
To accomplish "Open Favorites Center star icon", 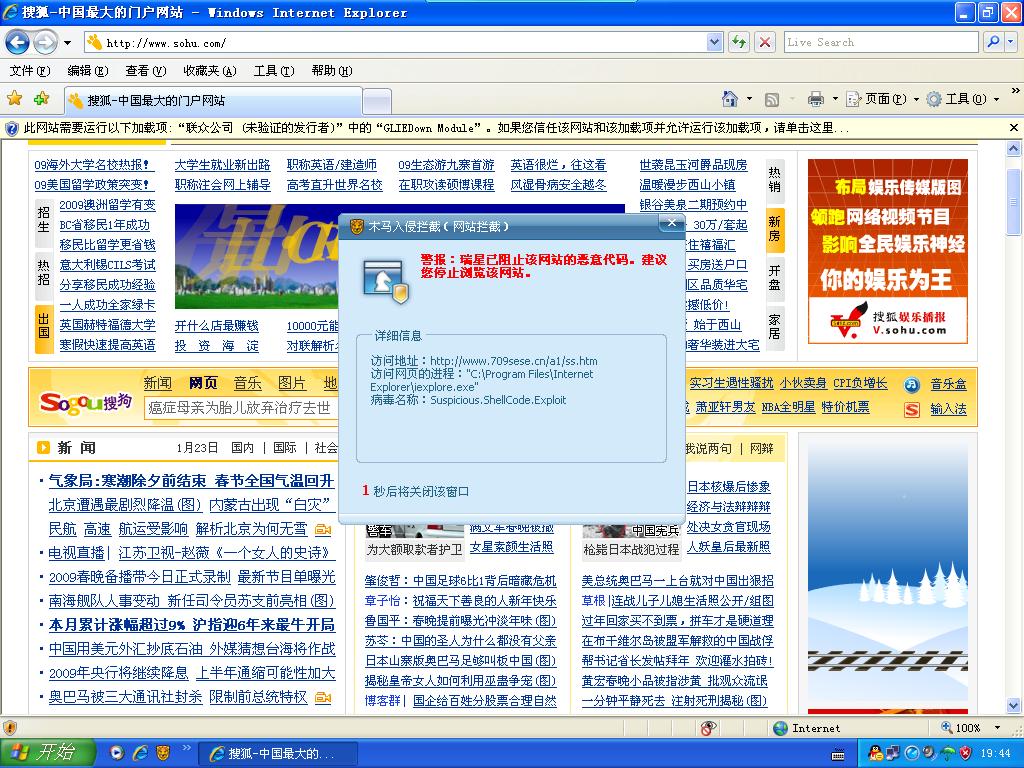I will (14, 99).
